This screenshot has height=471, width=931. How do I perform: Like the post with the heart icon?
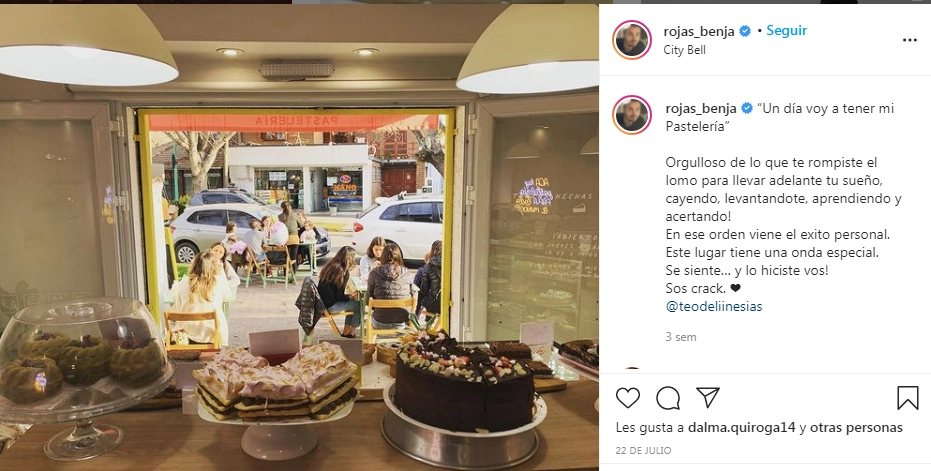pyautogui.click(x=627, y=398)
